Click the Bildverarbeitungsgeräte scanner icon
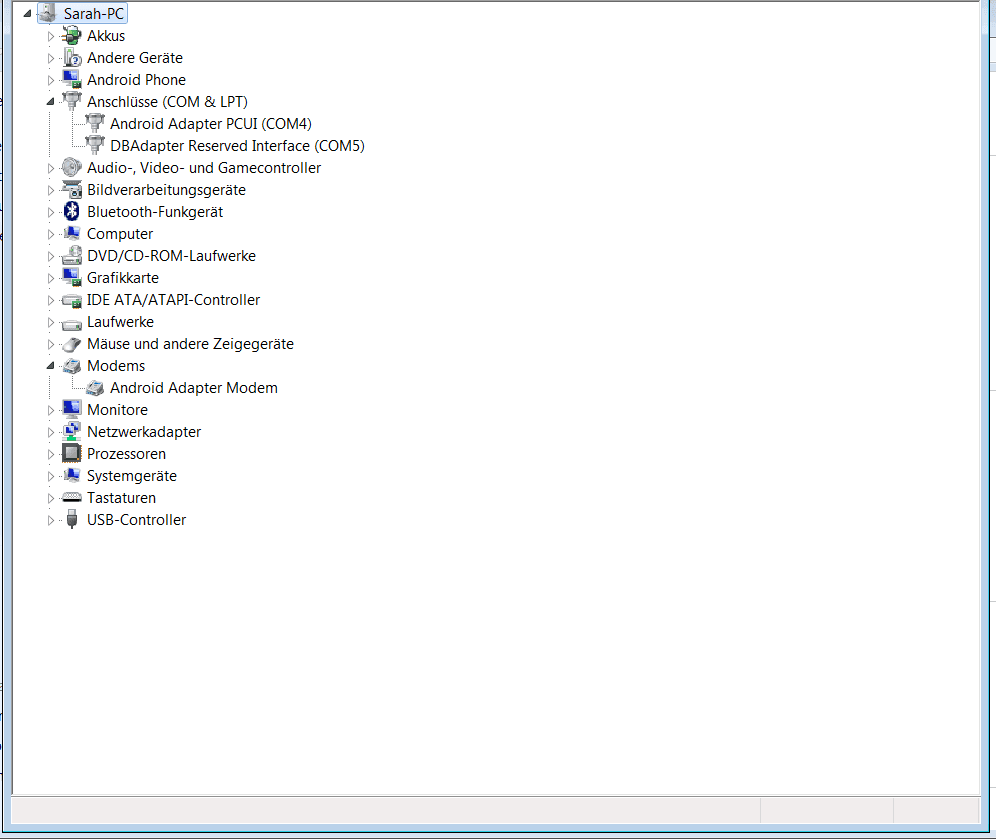 72,189
